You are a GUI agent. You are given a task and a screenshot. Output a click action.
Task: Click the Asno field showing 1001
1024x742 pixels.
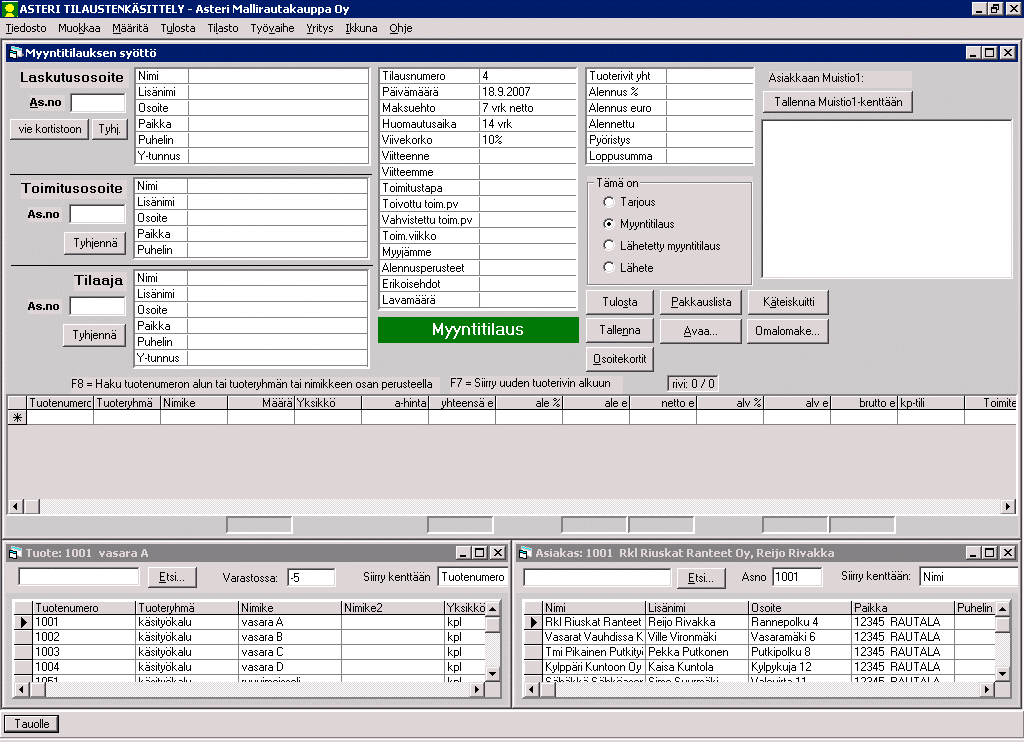click(x=797, y=577)
